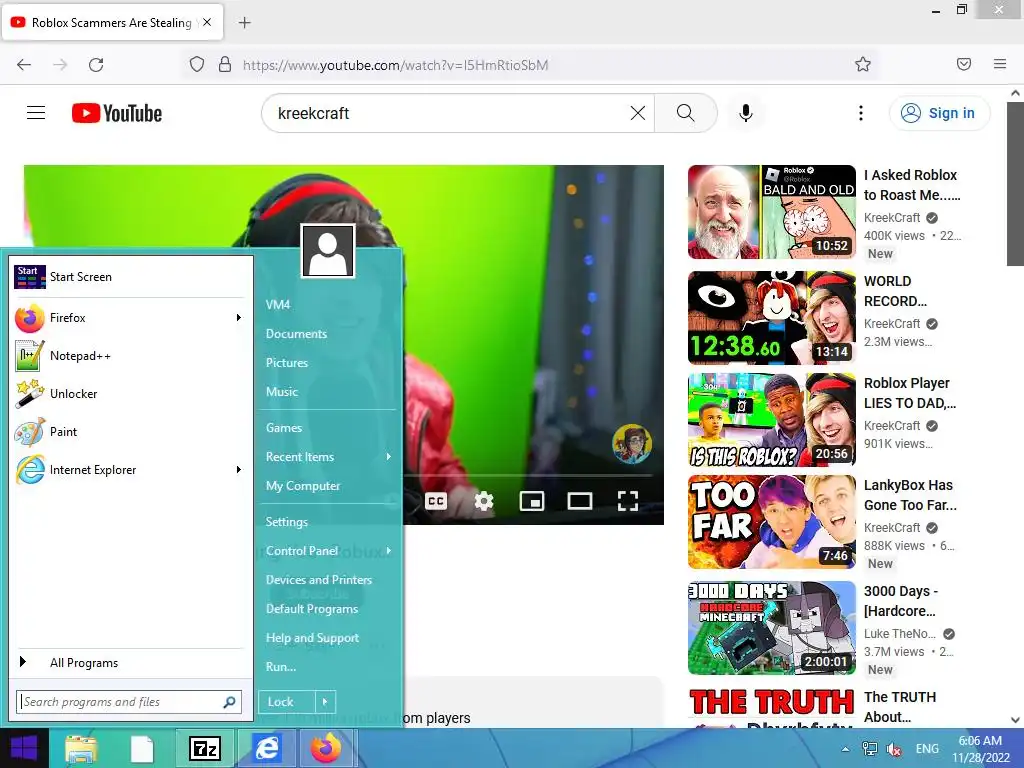Open Luke TheNotable channel name
1024x768 pixels.
[x=900, y=633]
